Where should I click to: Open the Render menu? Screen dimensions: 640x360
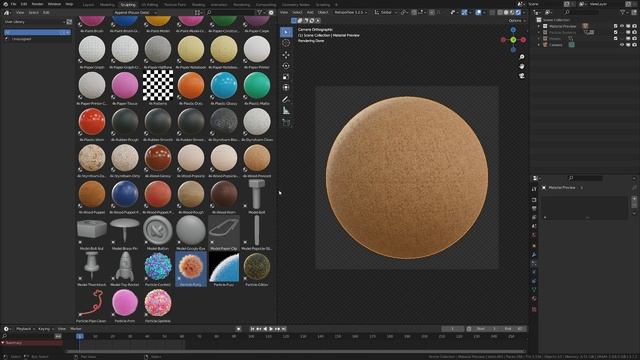tap(37, 4)
